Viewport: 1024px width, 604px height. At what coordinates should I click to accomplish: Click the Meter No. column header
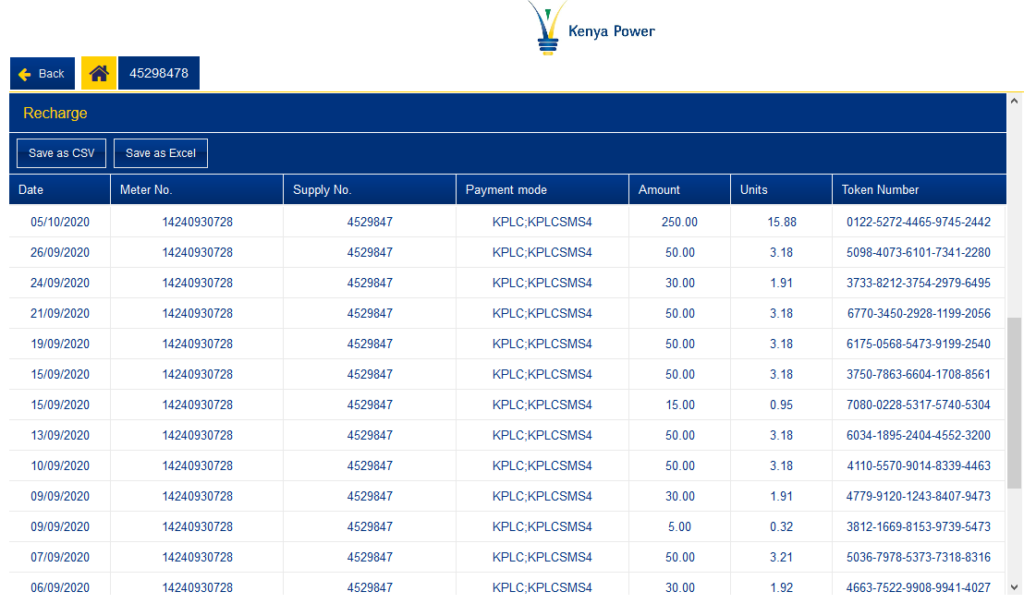click(197, 189)
